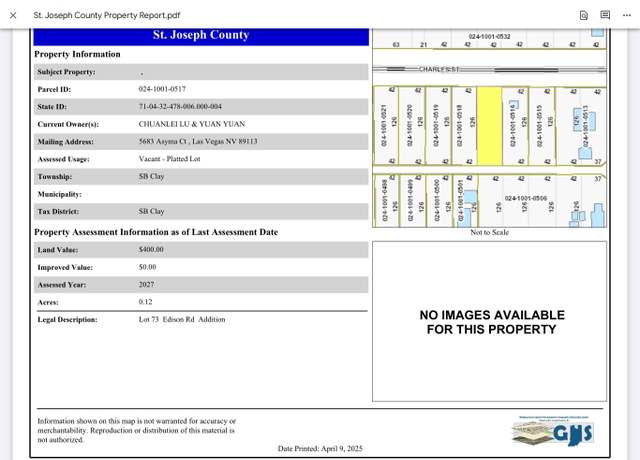Click the Legal Description label
Image resolution: width=640 pixels, height=460 pixels.
[x=67, y=320]
